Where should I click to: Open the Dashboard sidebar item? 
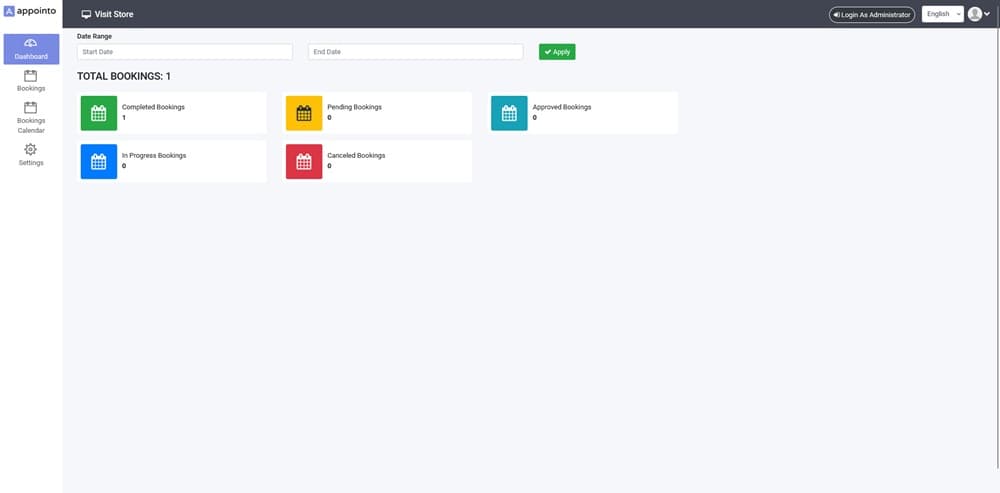point(31,49)
